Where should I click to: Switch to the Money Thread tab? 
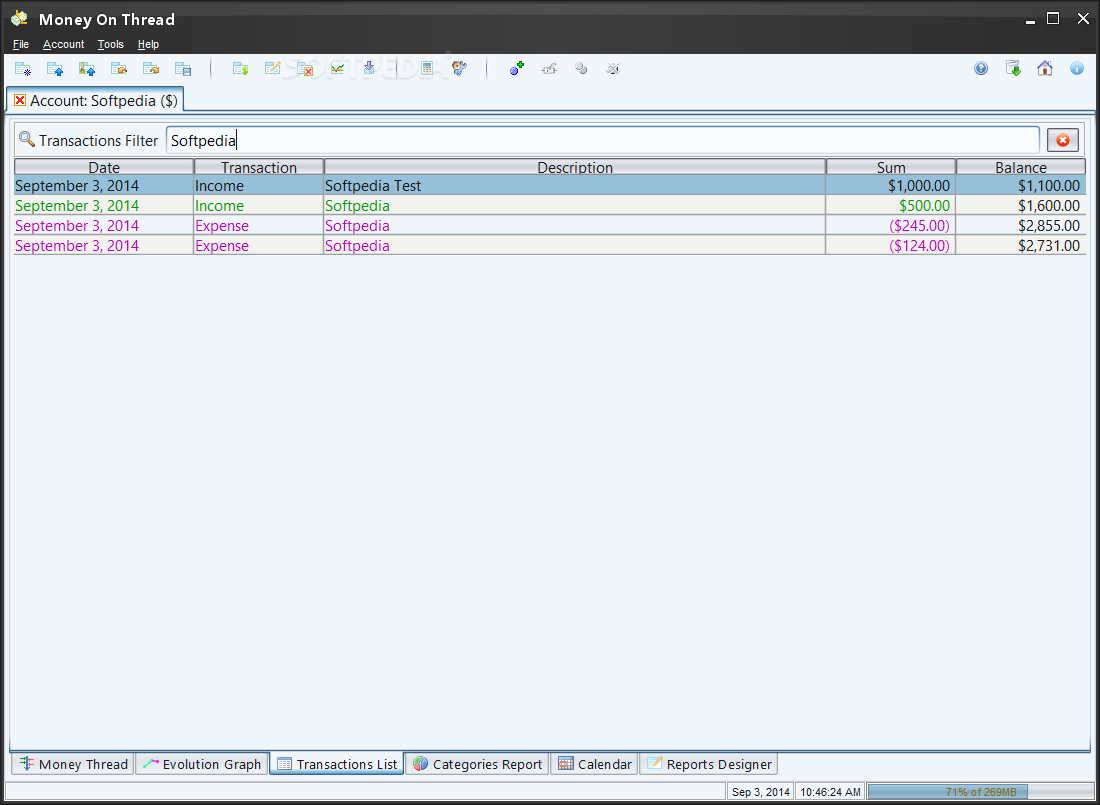72,764
